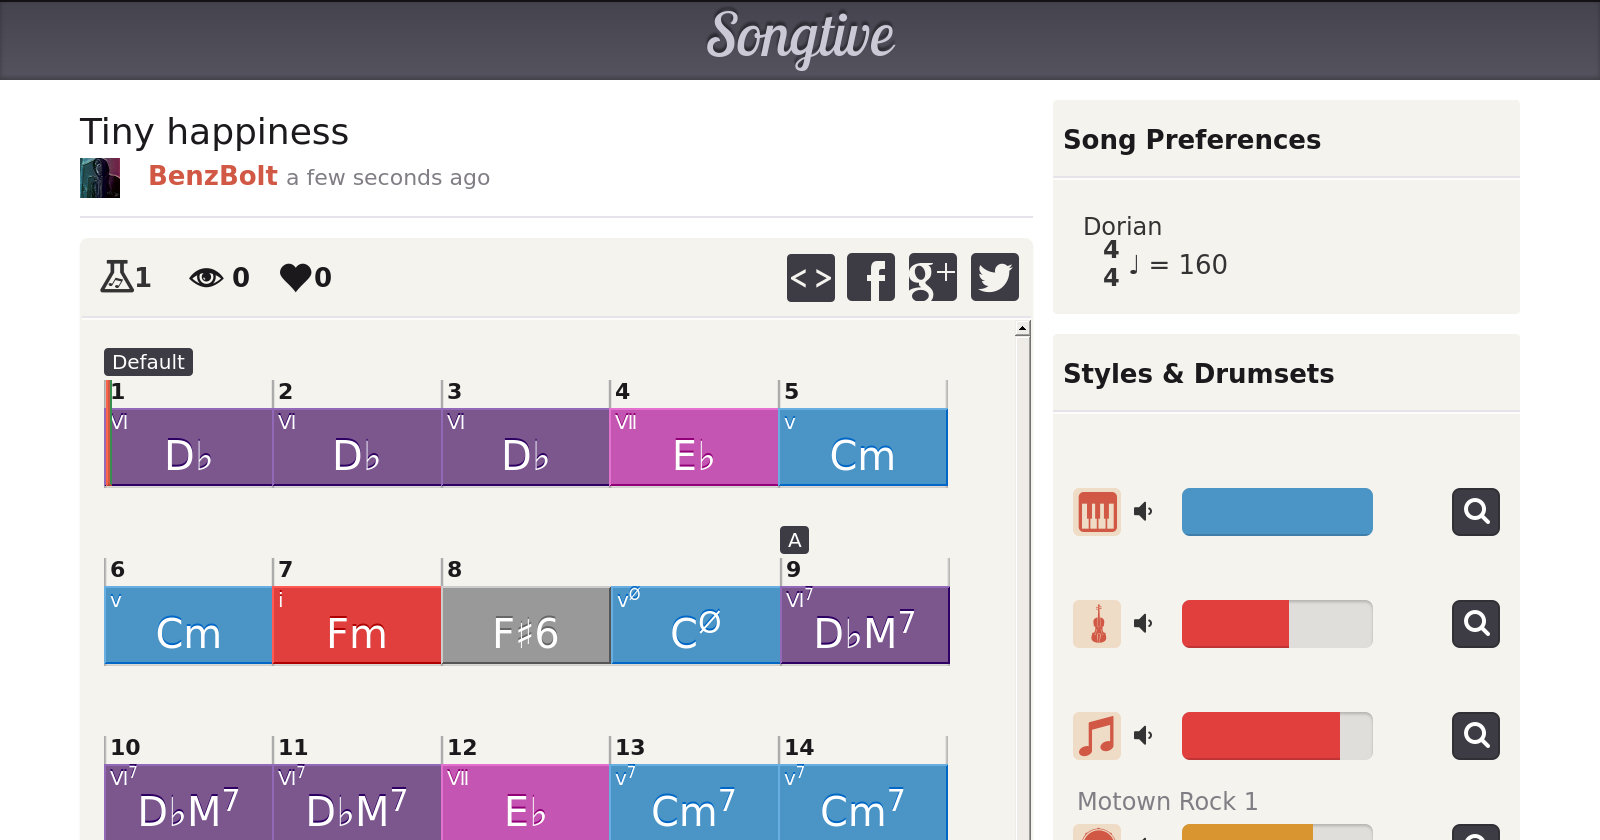
Task: Select the A section marker
Action: [794, 540]
